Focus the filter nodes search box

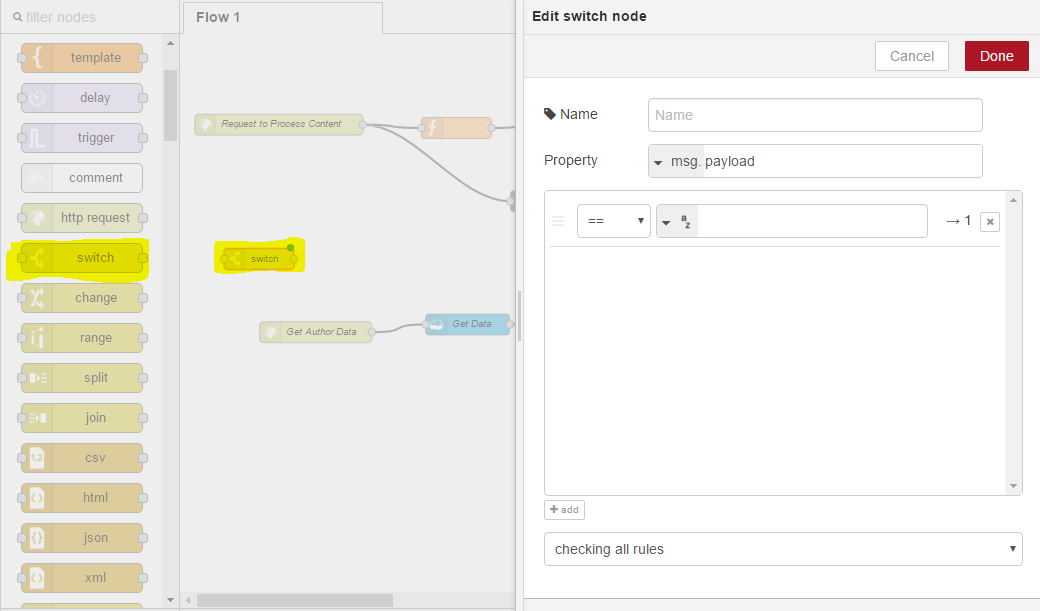(90, 17)
